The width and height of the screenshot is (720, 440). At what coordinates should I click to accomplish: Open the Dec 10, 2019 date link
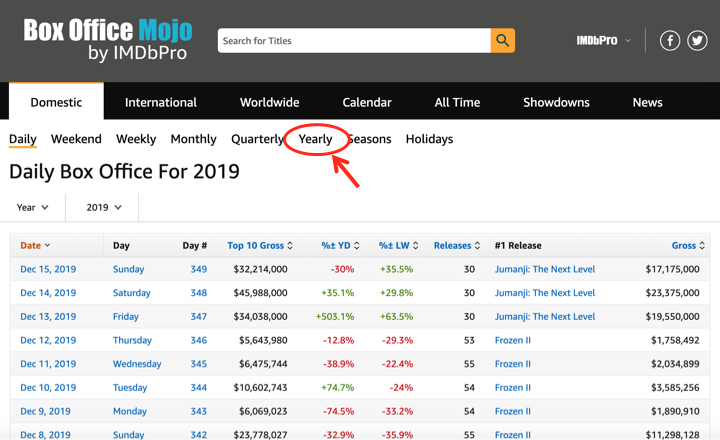[x=48, y=388]
